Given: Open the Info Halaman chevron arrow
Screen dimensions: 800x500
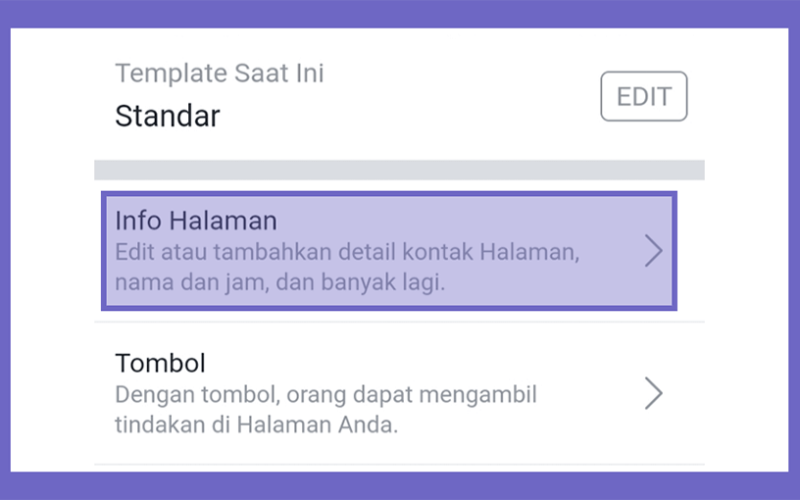Looking at the screenshot, I should click(x=654, y=251).
